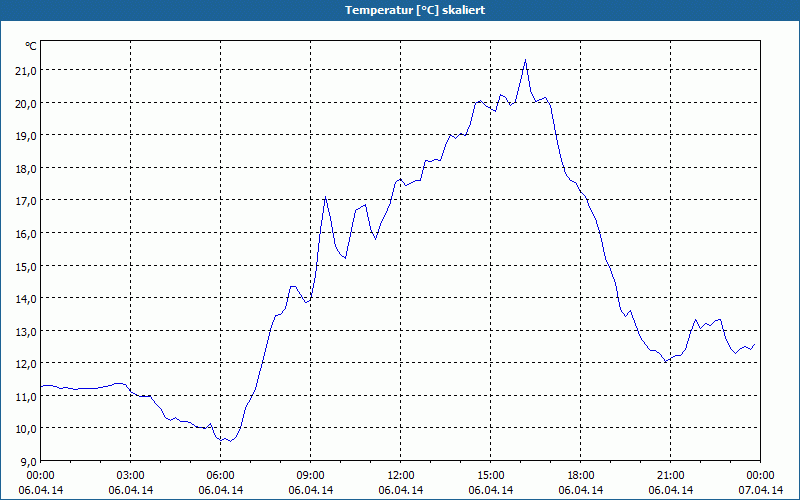Select the 06.04.14 date below 12:00
The image size is (800, 500).
pos(401,490)
